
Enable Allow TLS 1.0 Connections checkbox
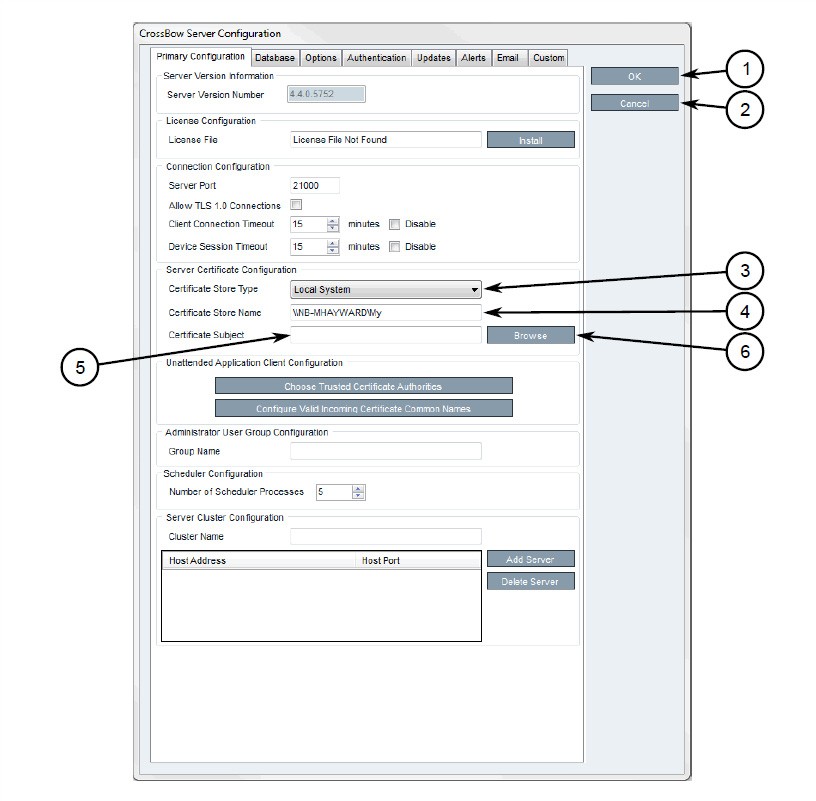click(296, 205)
